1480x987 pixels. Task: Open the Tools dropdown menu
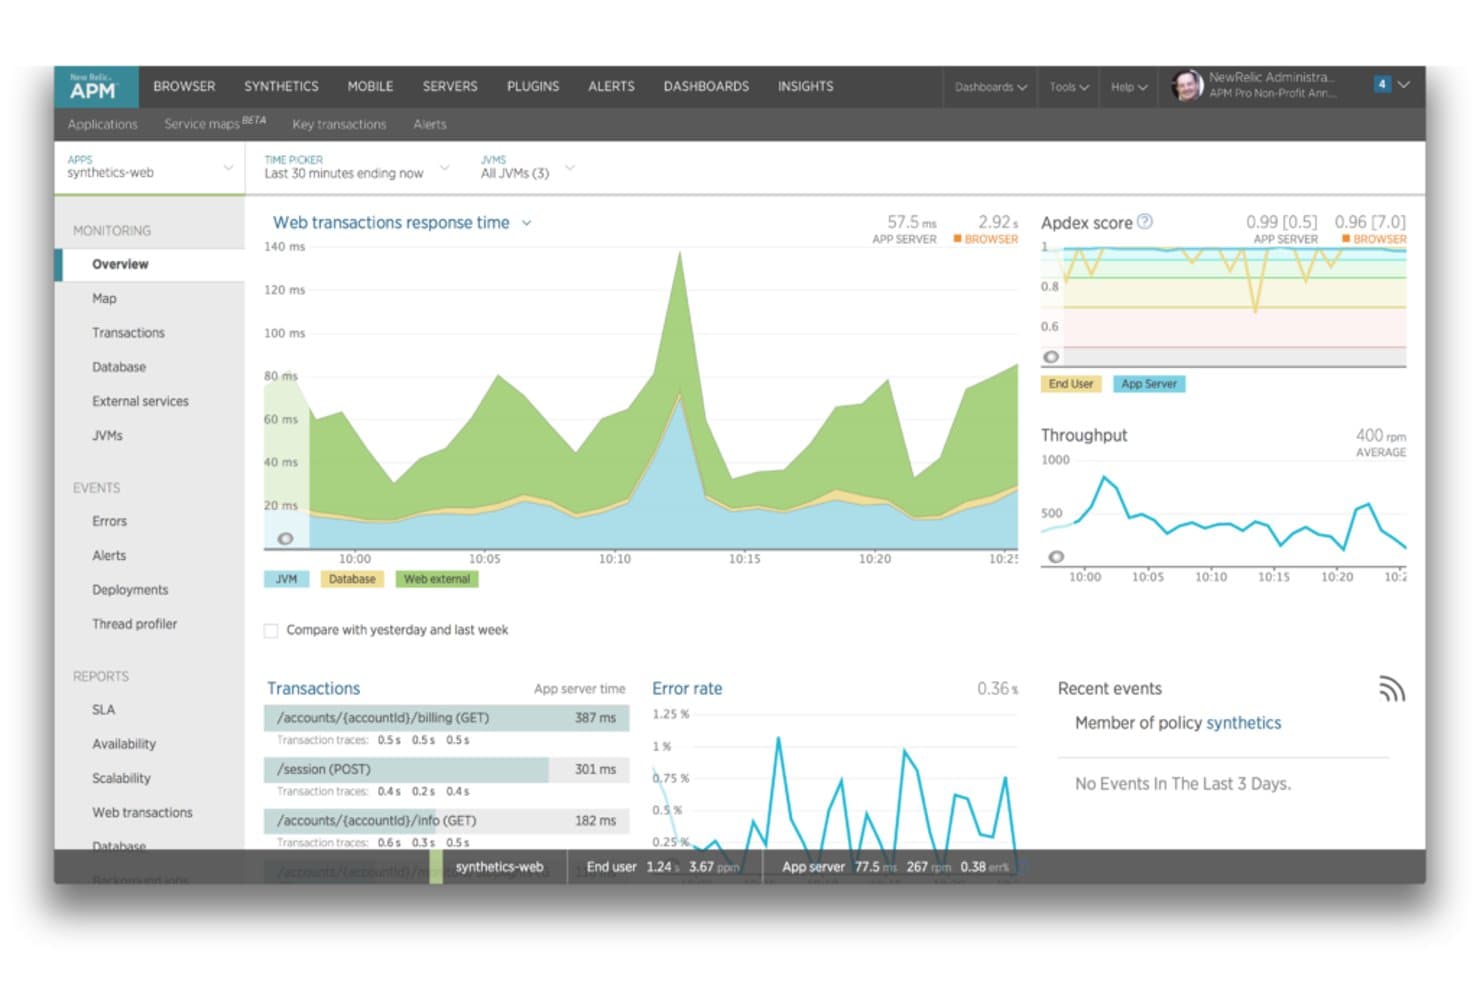click(x=1069, y=87)
